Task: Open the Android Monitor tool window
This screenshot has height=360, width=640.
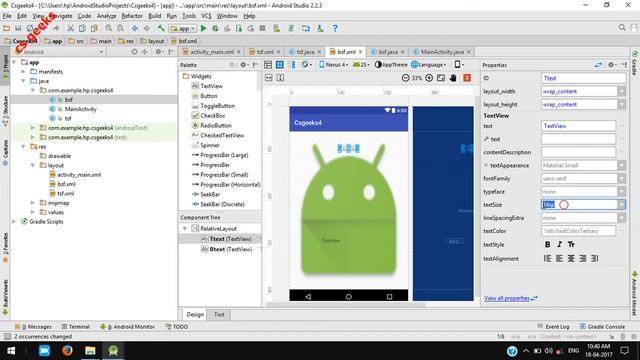Action: [127, 327]
